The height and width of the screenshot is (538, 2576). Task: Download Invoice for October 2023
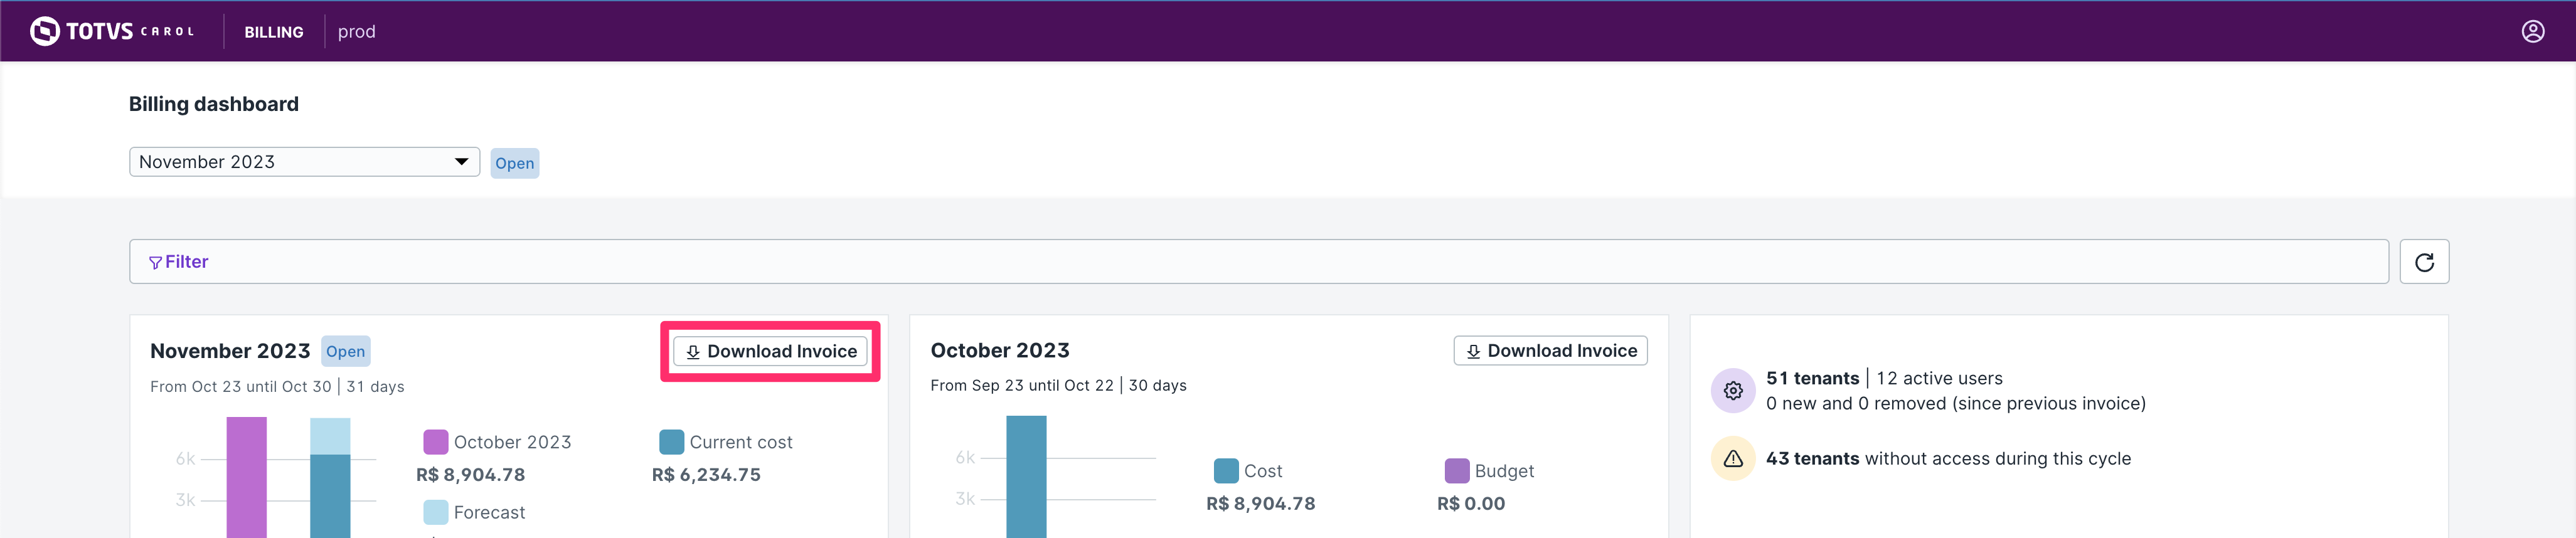point(1550,351)
